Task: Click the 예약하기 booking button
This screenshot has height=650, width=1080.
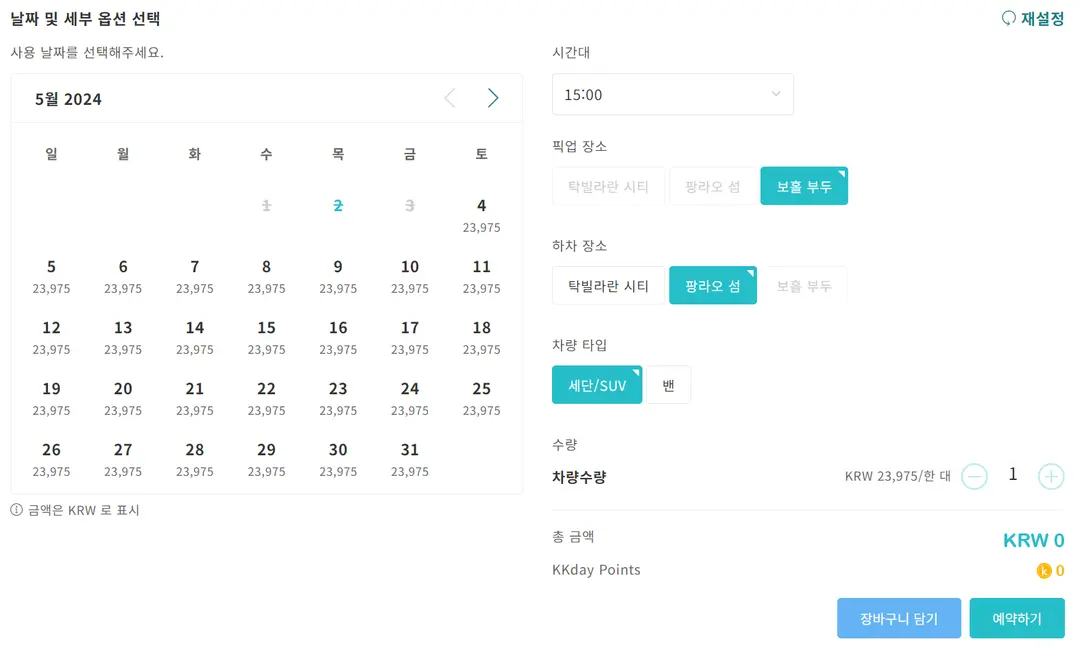Action: pos(1017,618)
